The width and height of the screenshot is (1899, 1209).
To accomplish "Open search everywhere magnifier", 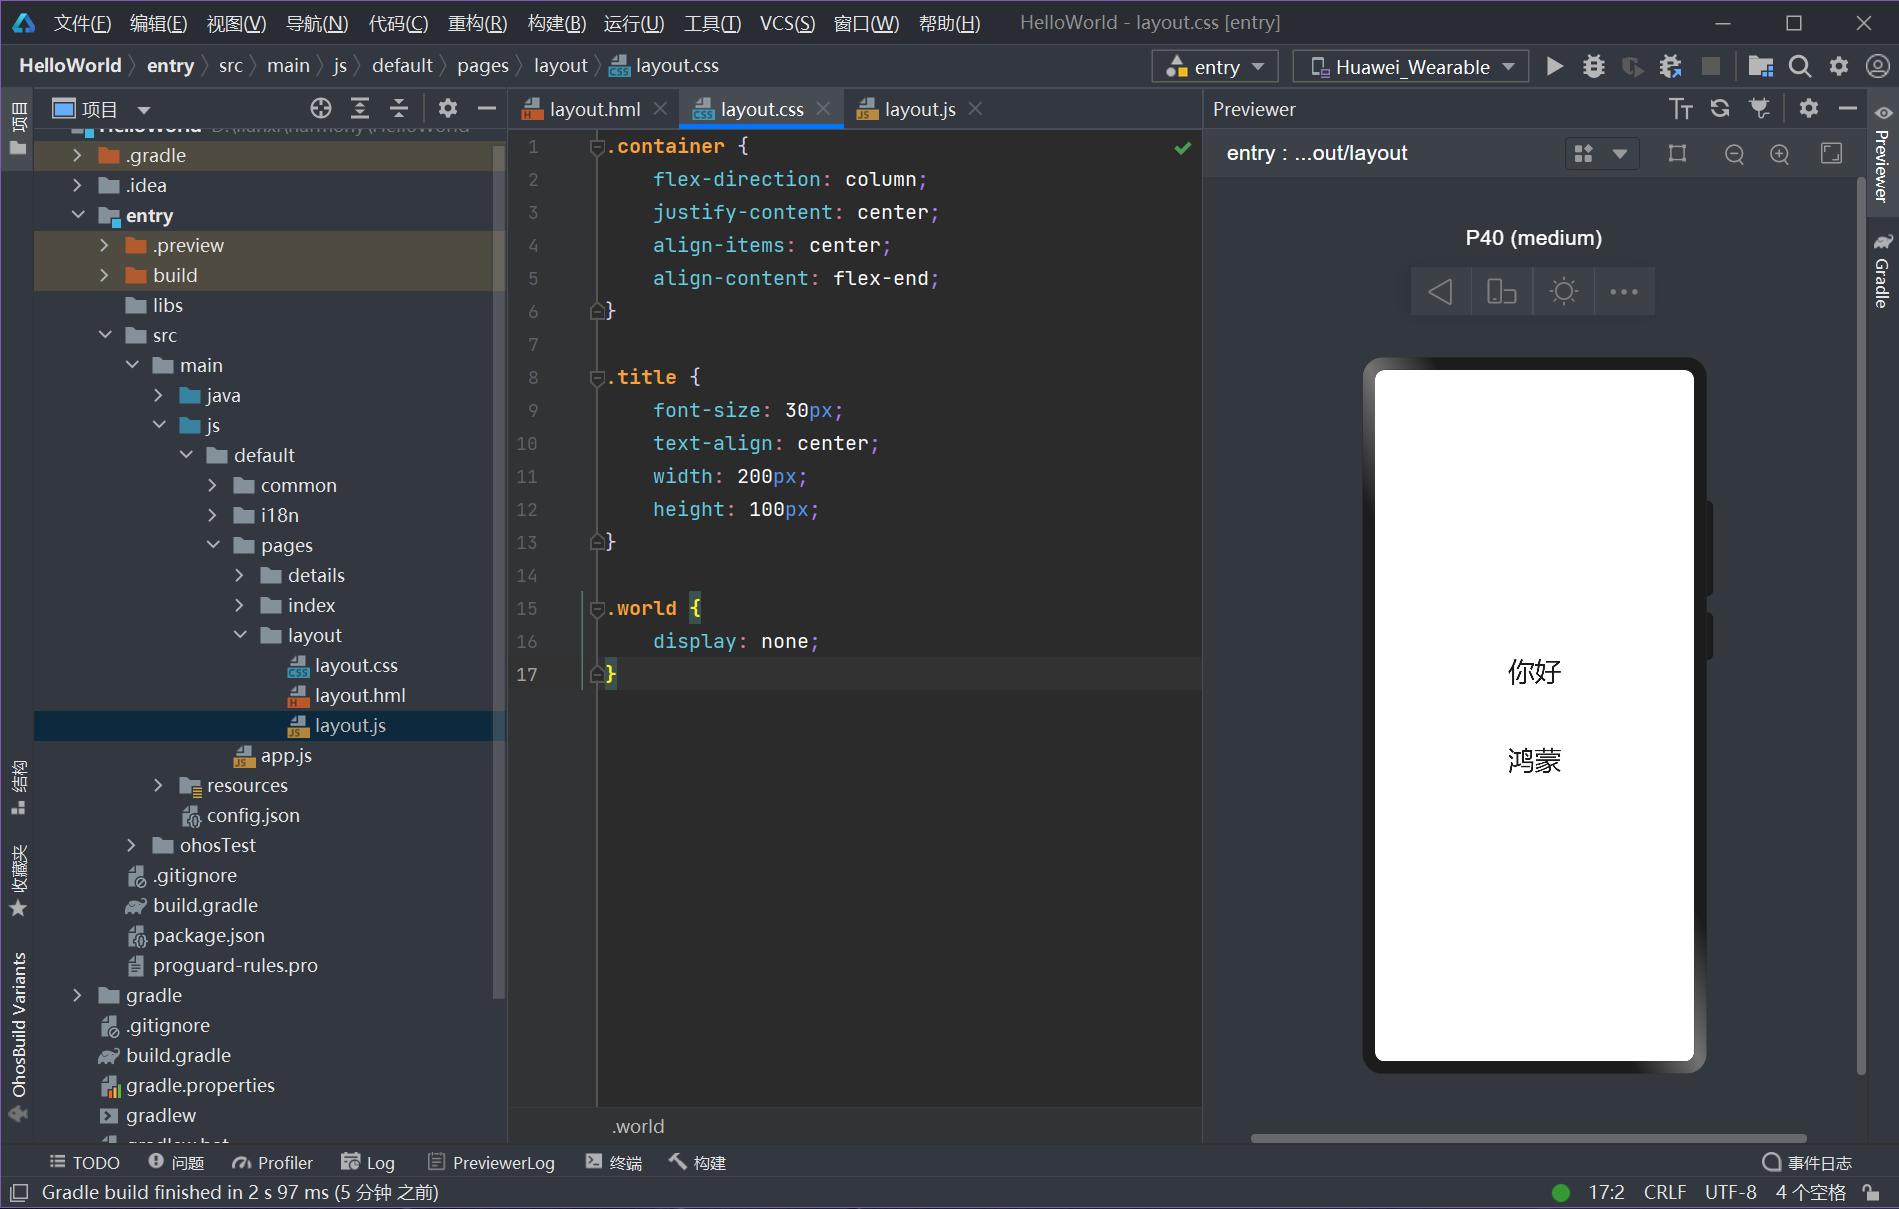I will pyautogui.click(x=1800, y=65).
